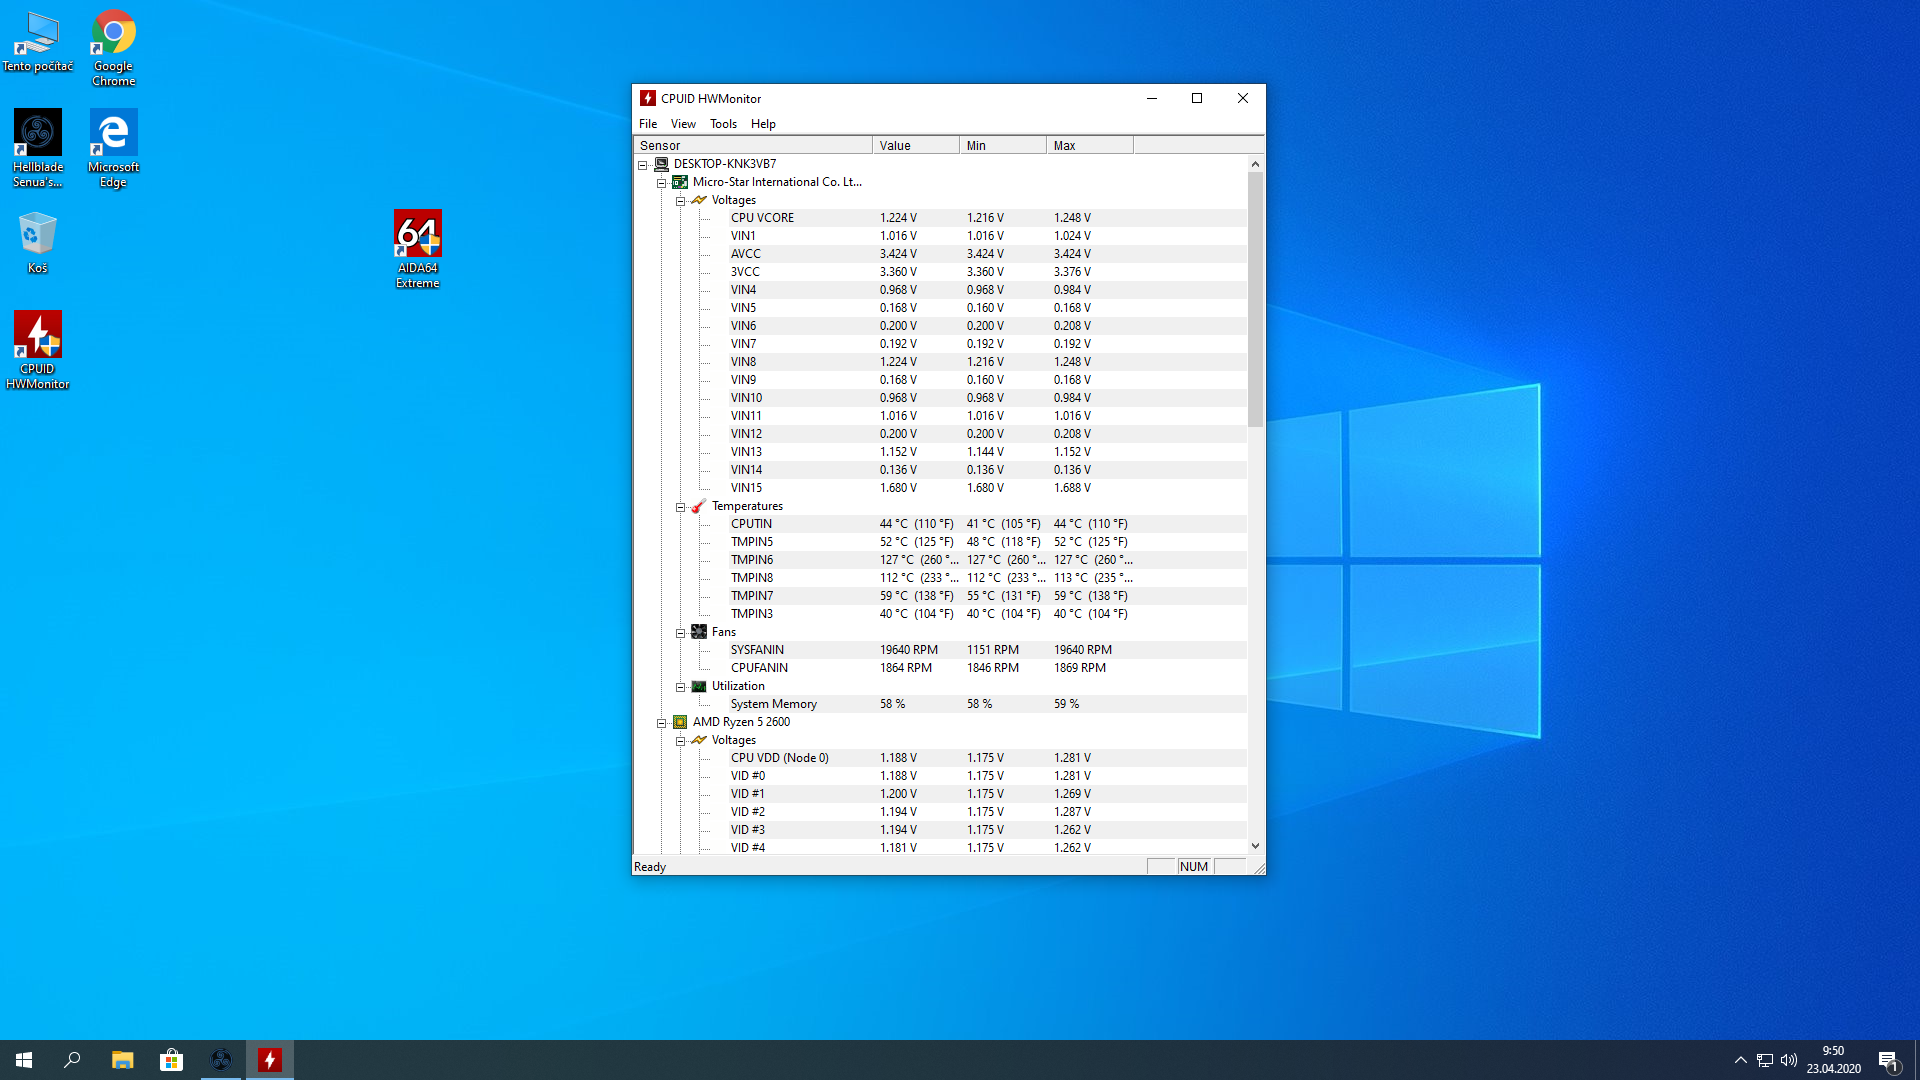
Task: Collapse the DESKTOP-KNK3VB7 root node
Action: coord(643,165)
